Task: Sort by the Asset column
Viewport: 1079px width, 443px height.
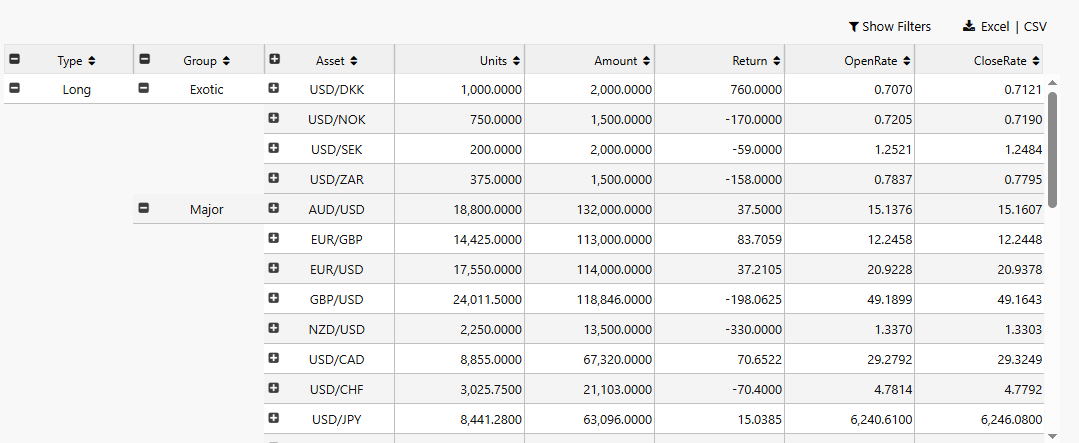Action: pyautogui.click(x=336, y=61)
